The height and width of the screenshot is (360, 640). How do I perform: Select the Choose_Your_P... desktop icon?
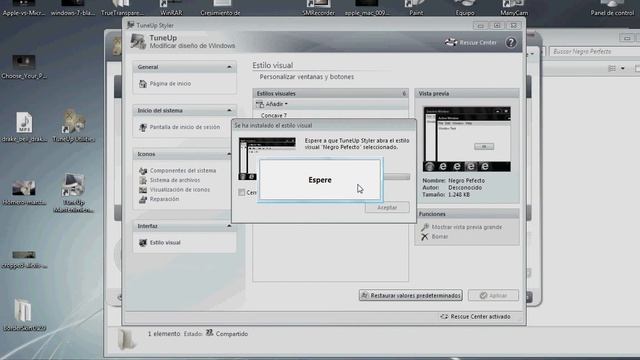click(x=24, y=67)
